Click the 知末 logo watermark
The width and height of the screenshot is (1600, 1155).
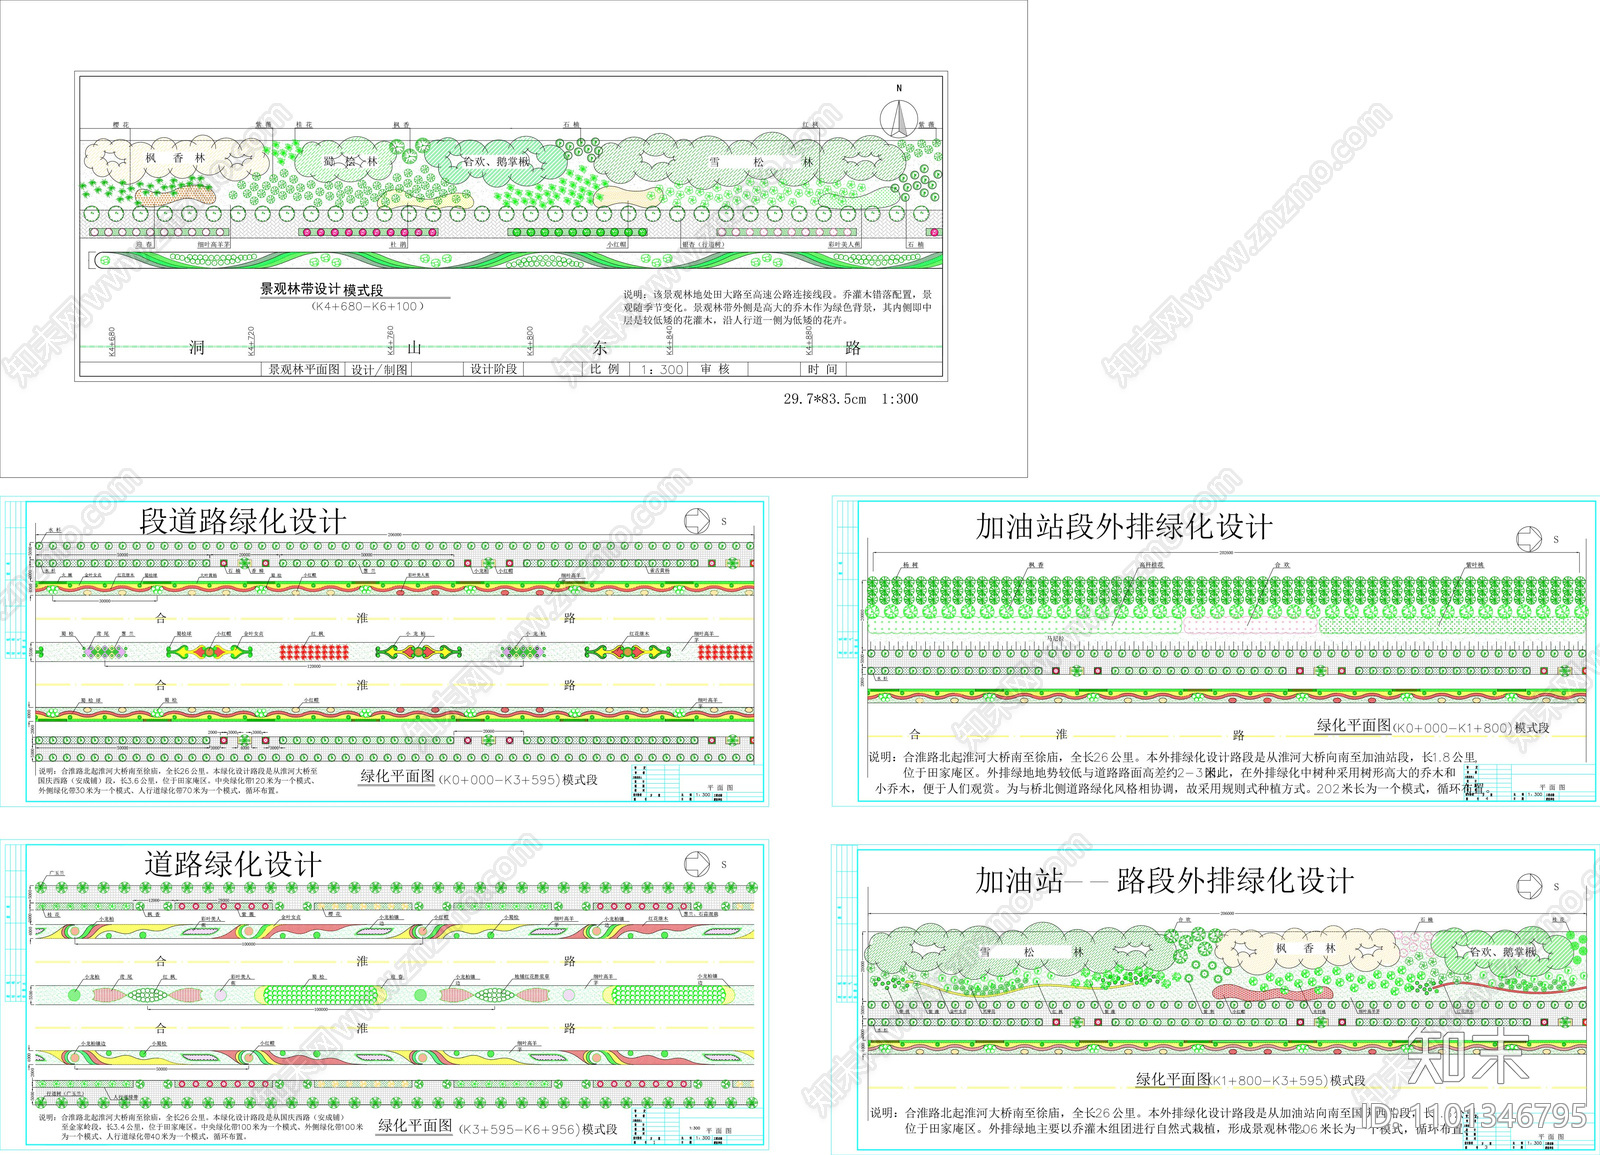pyautogui.click(x=1467, y=1055)
